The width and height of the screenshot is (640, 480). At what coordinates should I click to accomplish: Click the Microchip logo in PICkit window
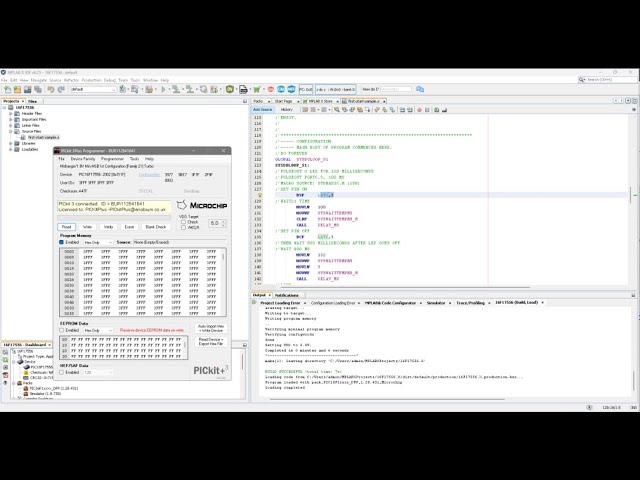(202, 205)
